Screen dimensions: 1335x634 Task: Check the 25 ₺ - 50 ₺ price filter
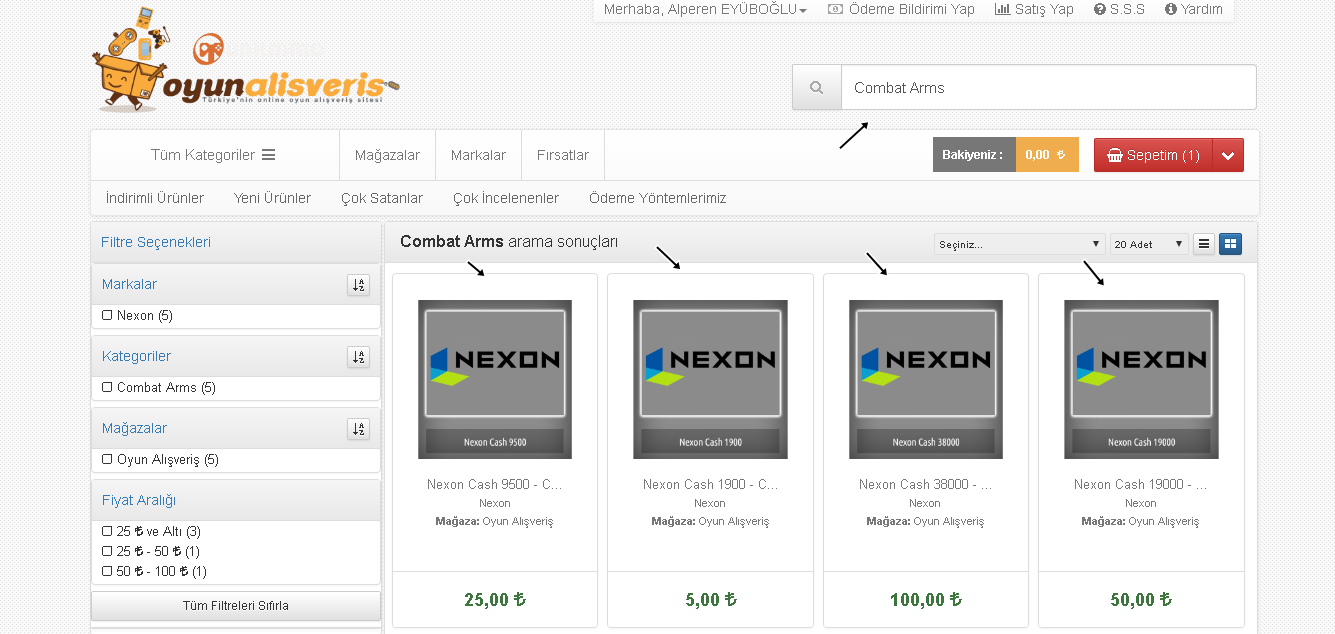coord(107,552)
